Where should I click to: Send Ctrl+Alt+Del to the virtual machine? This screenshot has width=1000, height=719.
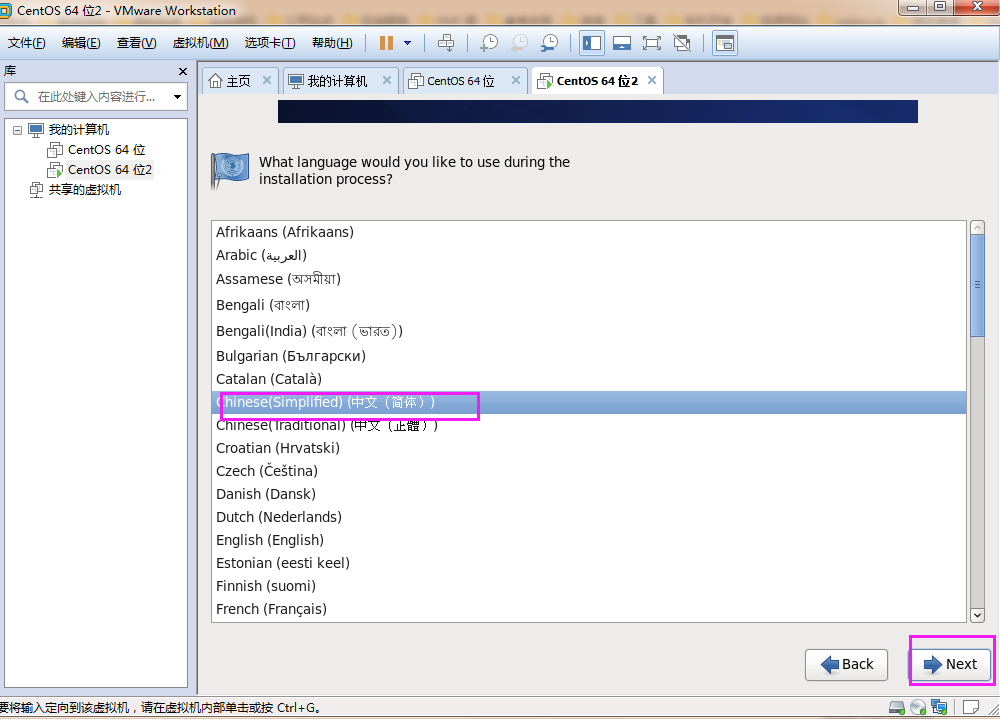coord(446,43)
